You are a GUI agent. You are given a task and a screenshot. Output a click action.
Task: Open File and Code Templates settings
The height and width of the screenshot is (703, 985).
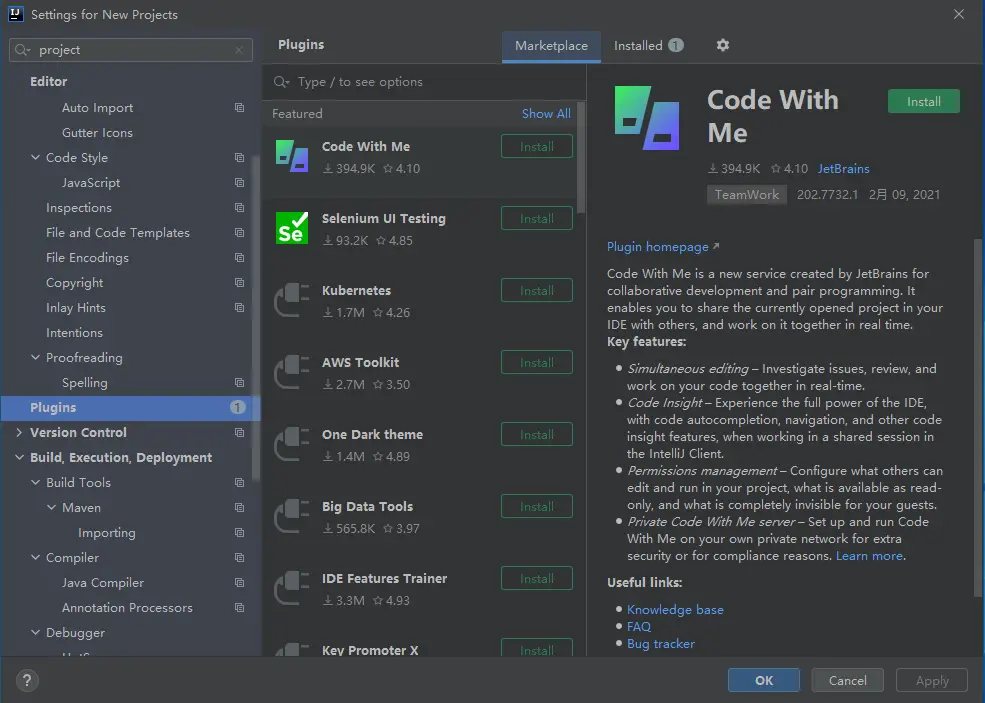click(117, 232)
